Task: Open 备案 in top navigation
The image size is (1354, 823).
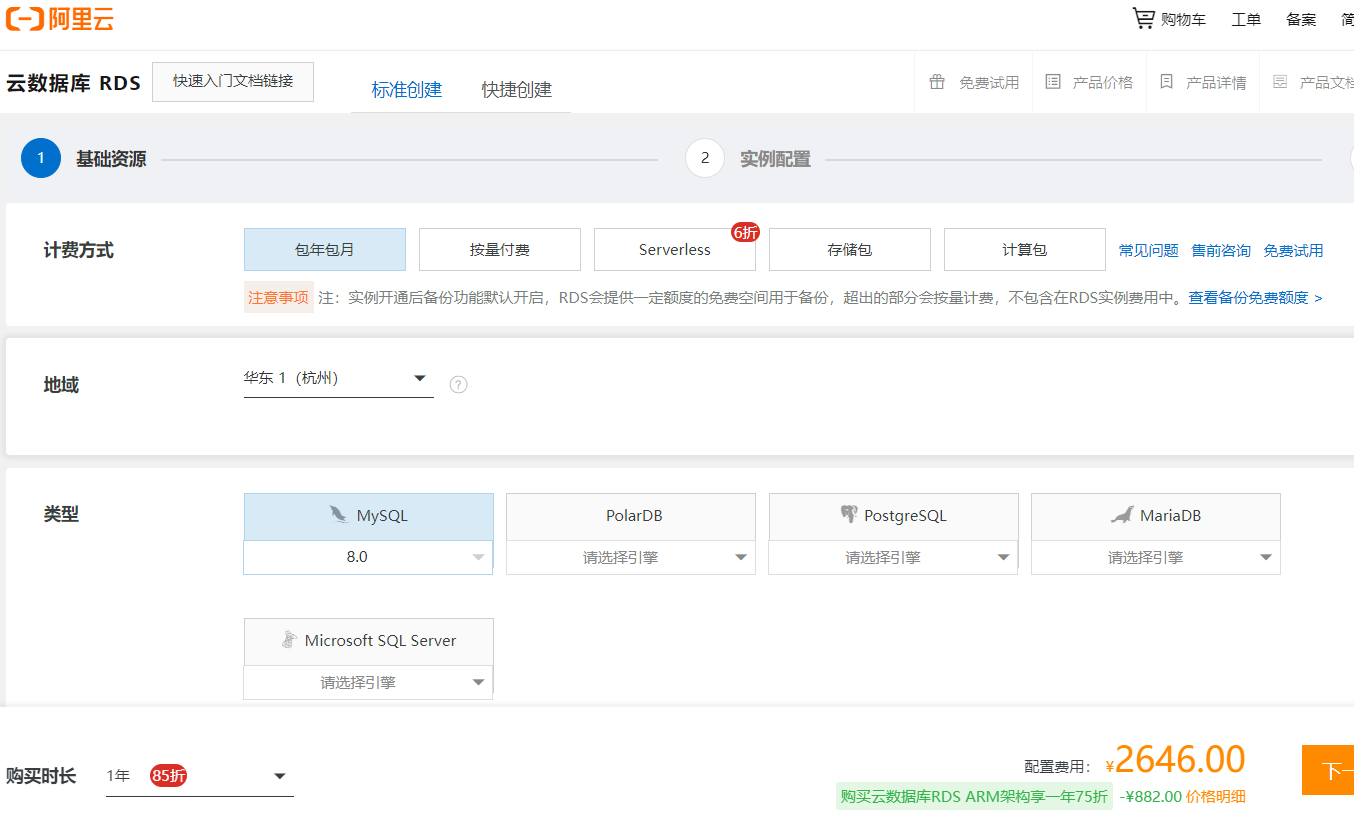Action: [1301, 19]
